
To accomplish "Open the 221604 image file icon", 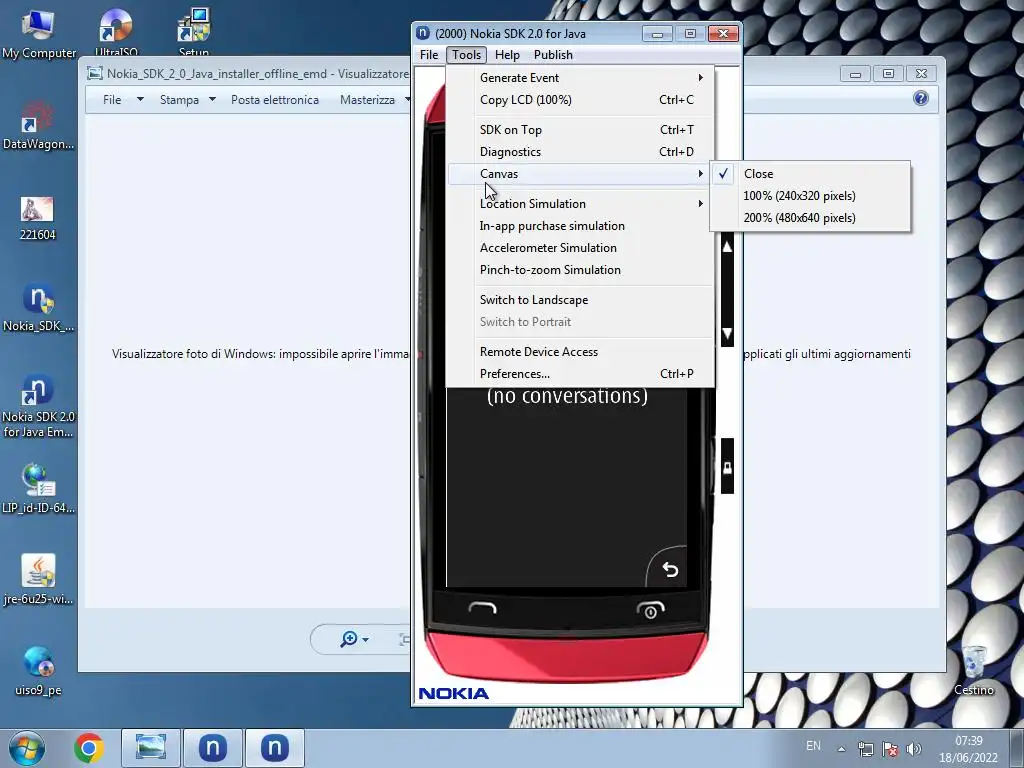I will pyautogui.click(x=37, y=218).
